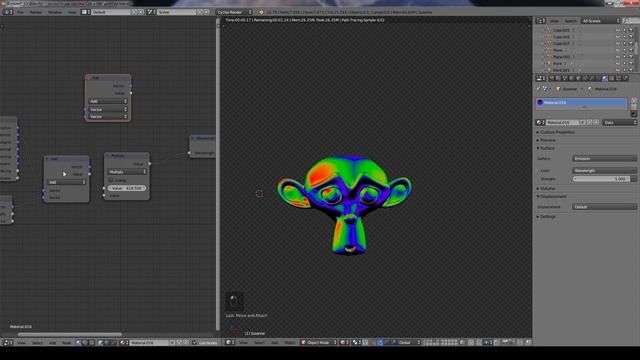Toggle visibility eye for Plane
Screen dimensions: 640x360
[x=618, y=50]
